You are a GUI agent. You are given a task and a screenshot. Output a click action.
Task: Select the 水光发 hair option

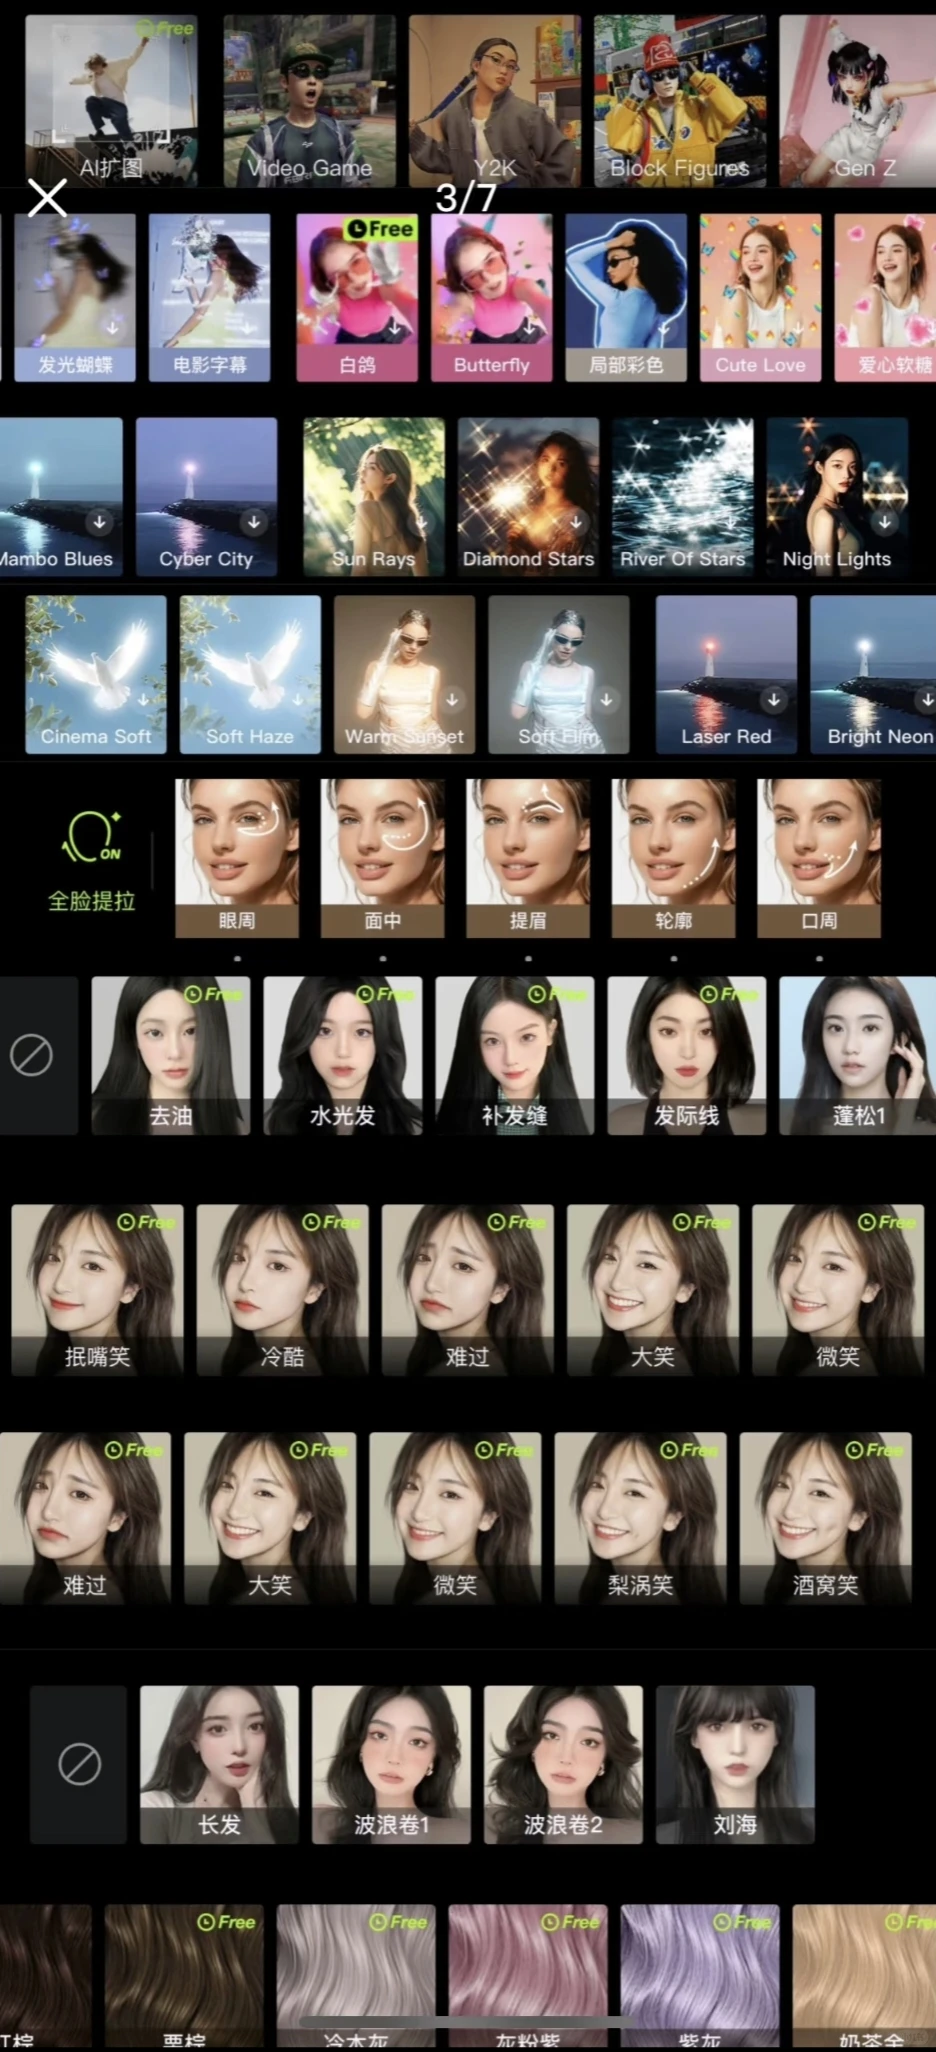coord(343,1055)
